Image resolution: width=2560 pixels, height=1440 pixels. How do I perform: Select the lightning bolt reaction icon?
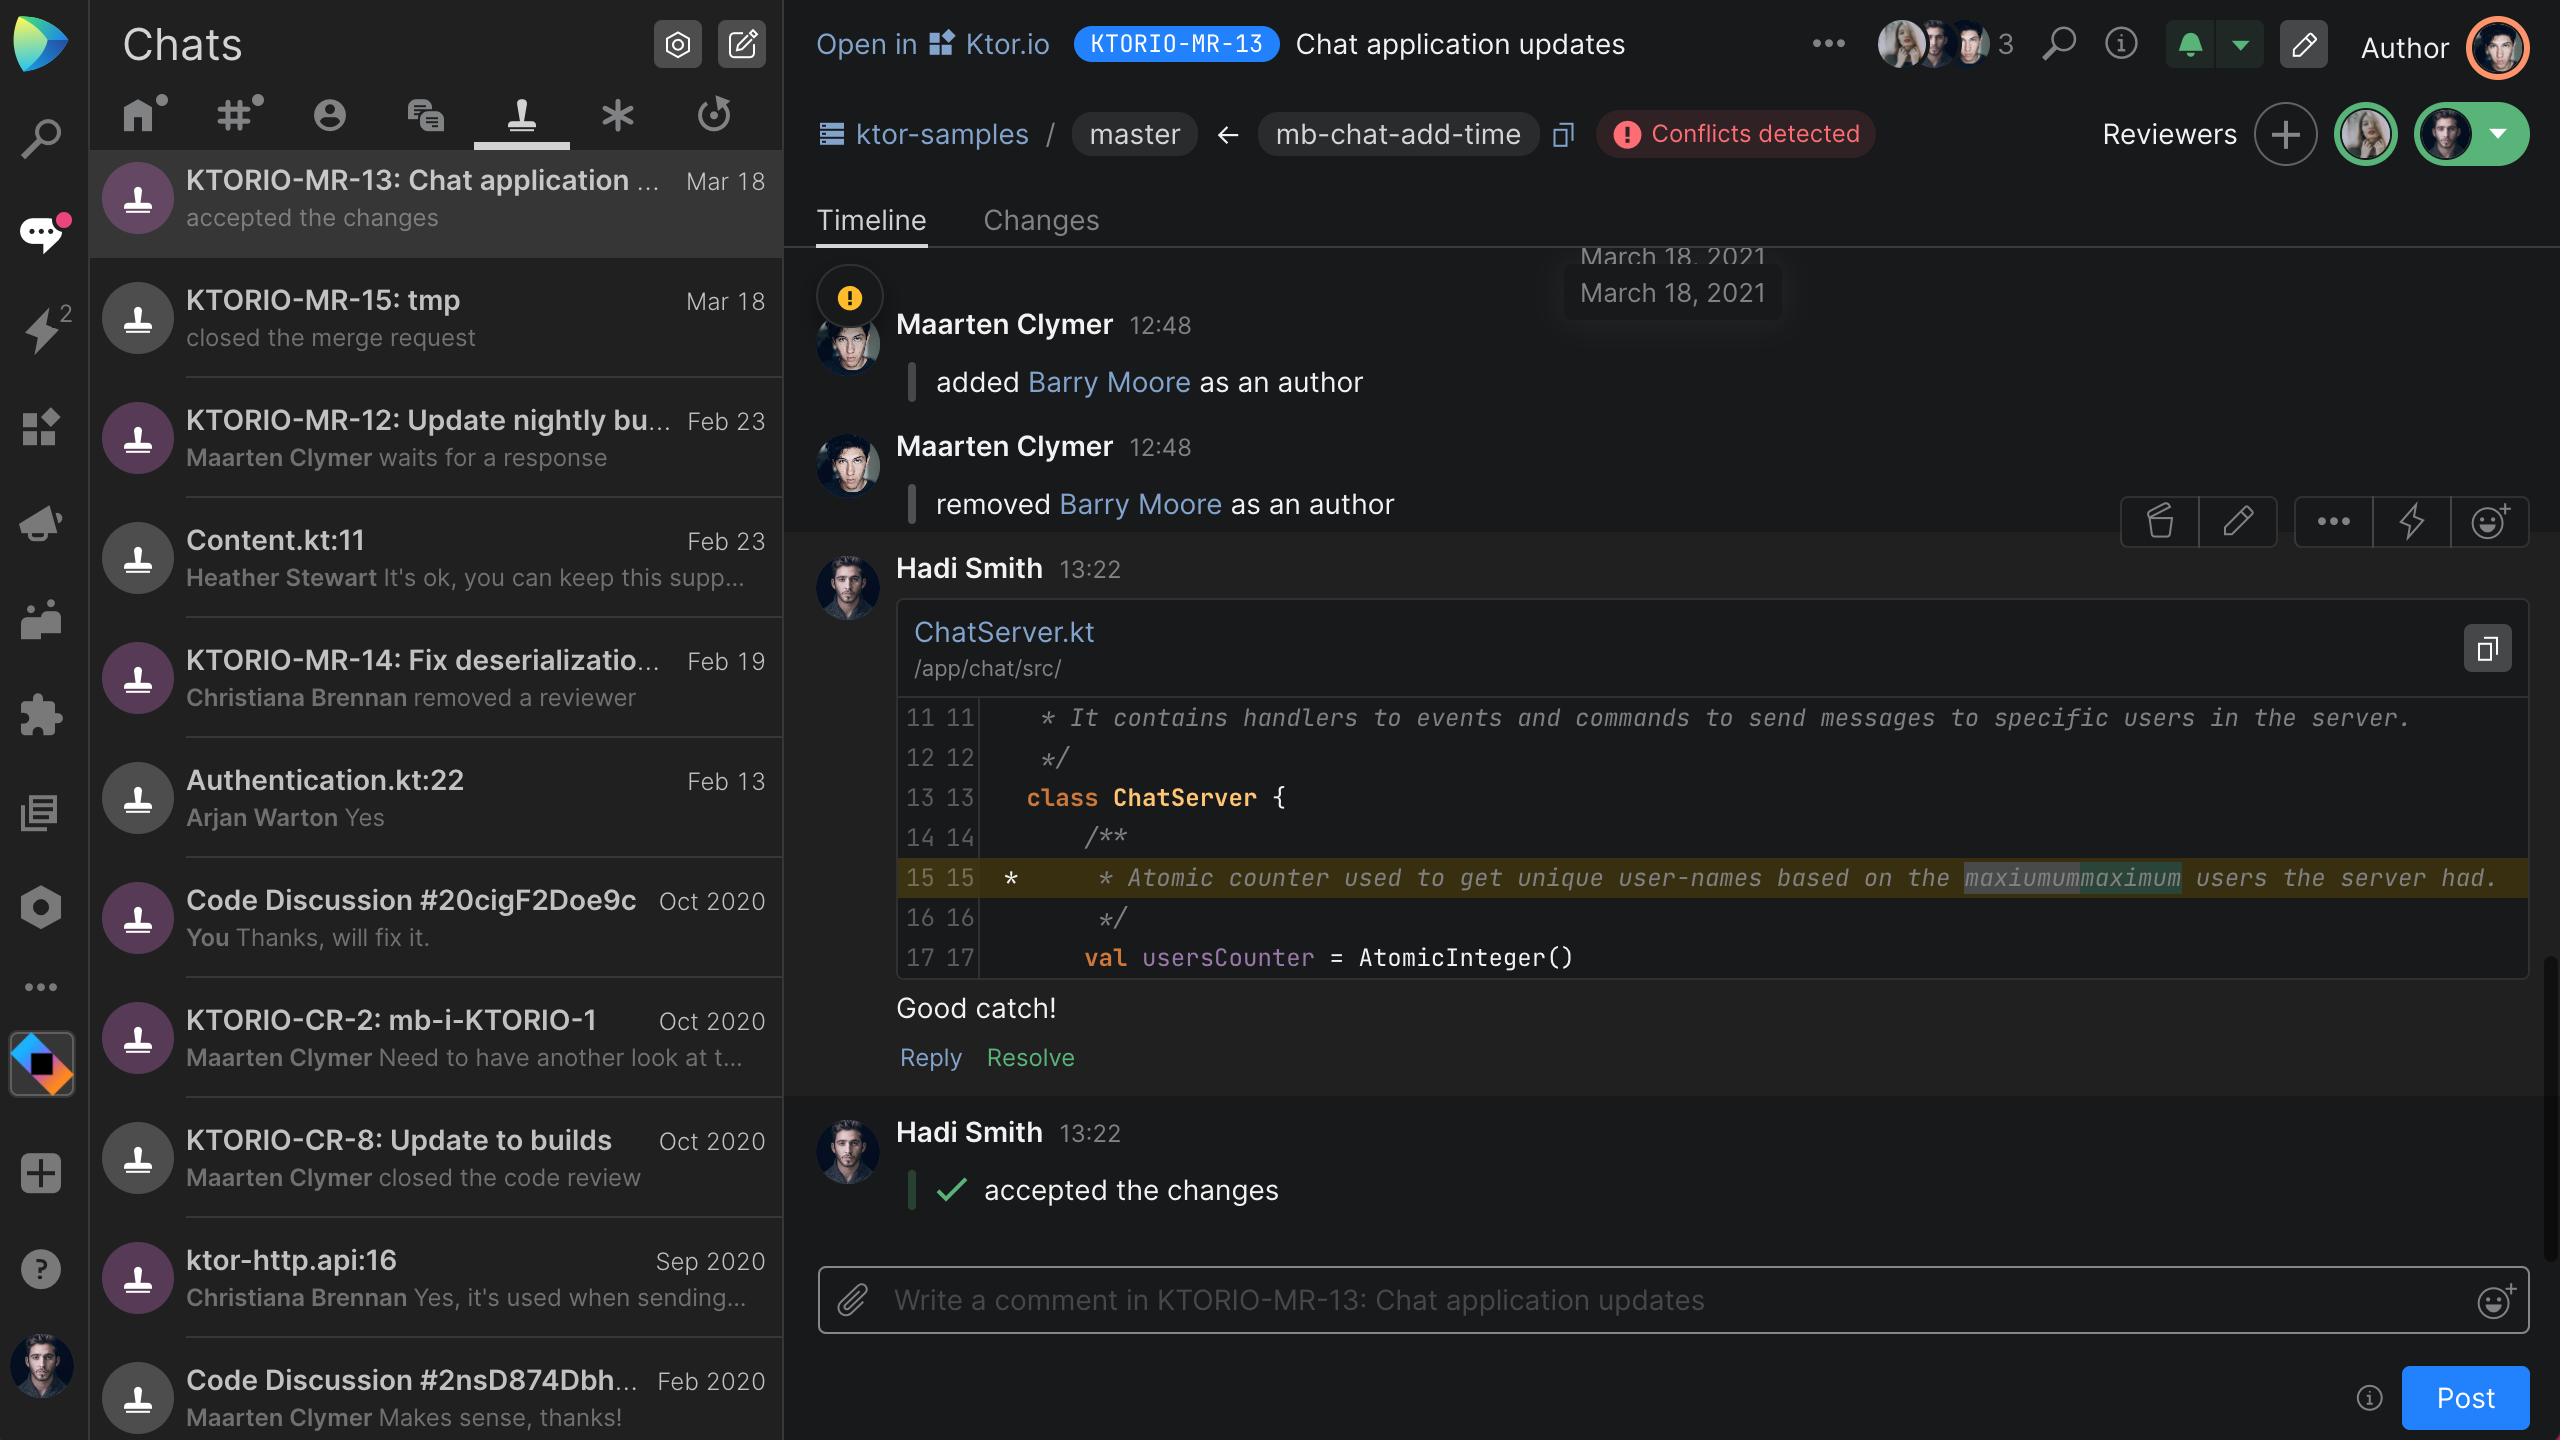click(x=2411, y=522)
